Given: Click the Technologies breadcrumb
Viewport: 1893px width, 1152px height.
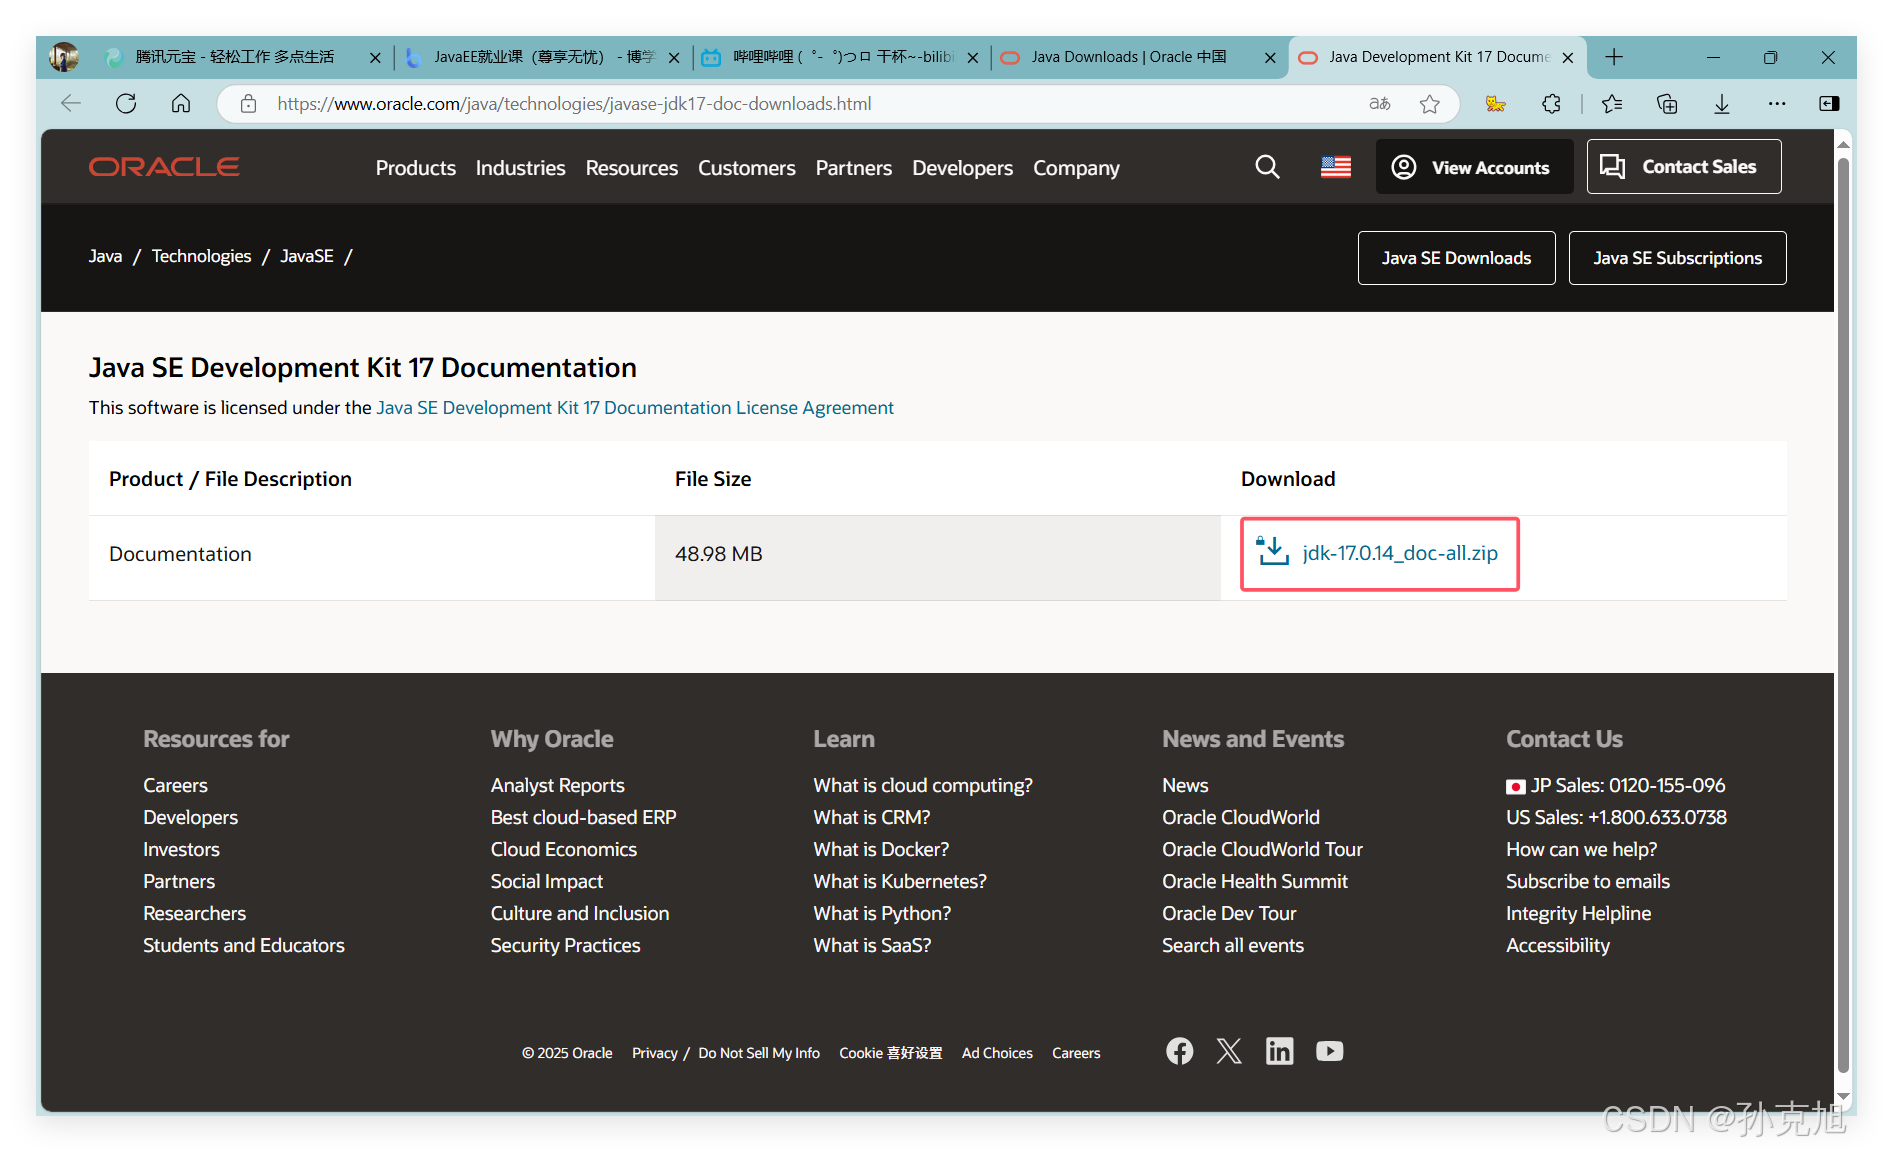Looking at the screenshot, I should click(201, 256).
